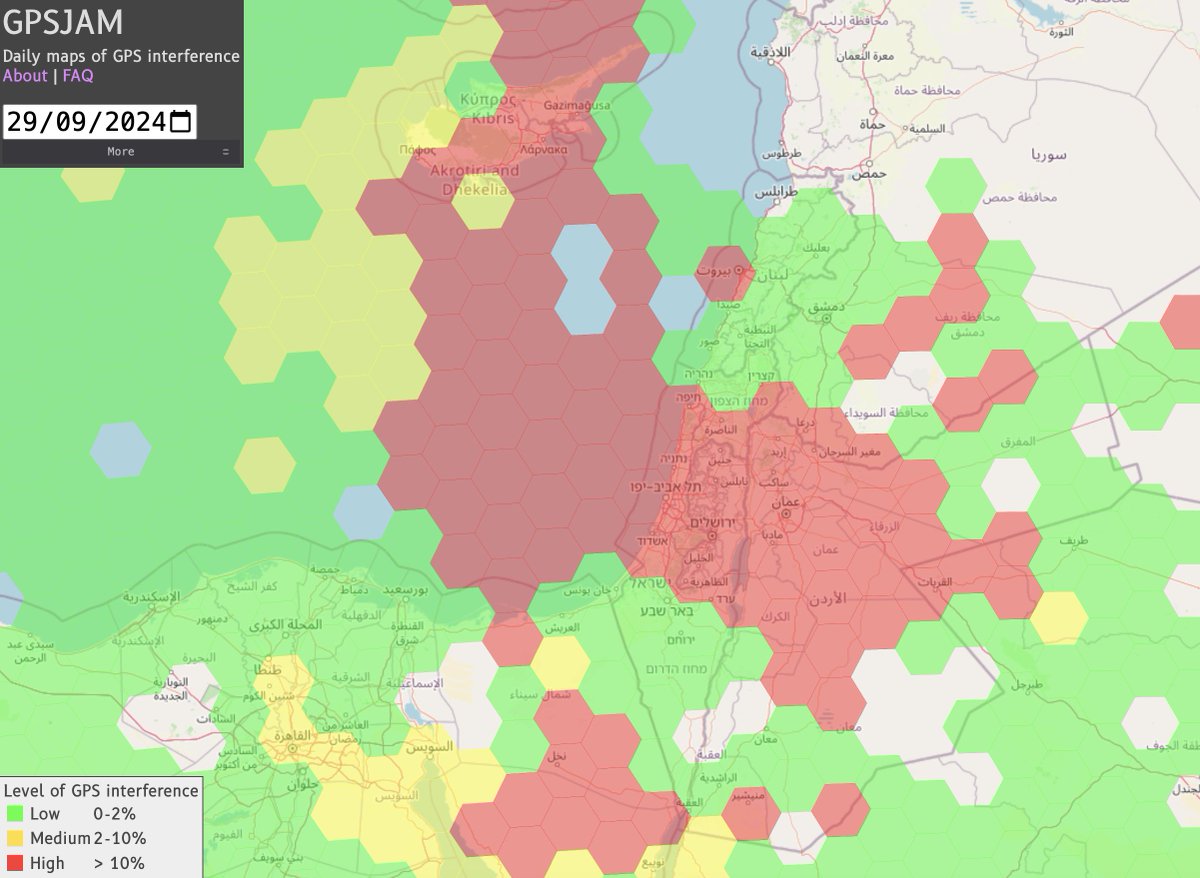Screen dimensions: 1200x878
Task: Open the About link
Action: tap(25, 76)
